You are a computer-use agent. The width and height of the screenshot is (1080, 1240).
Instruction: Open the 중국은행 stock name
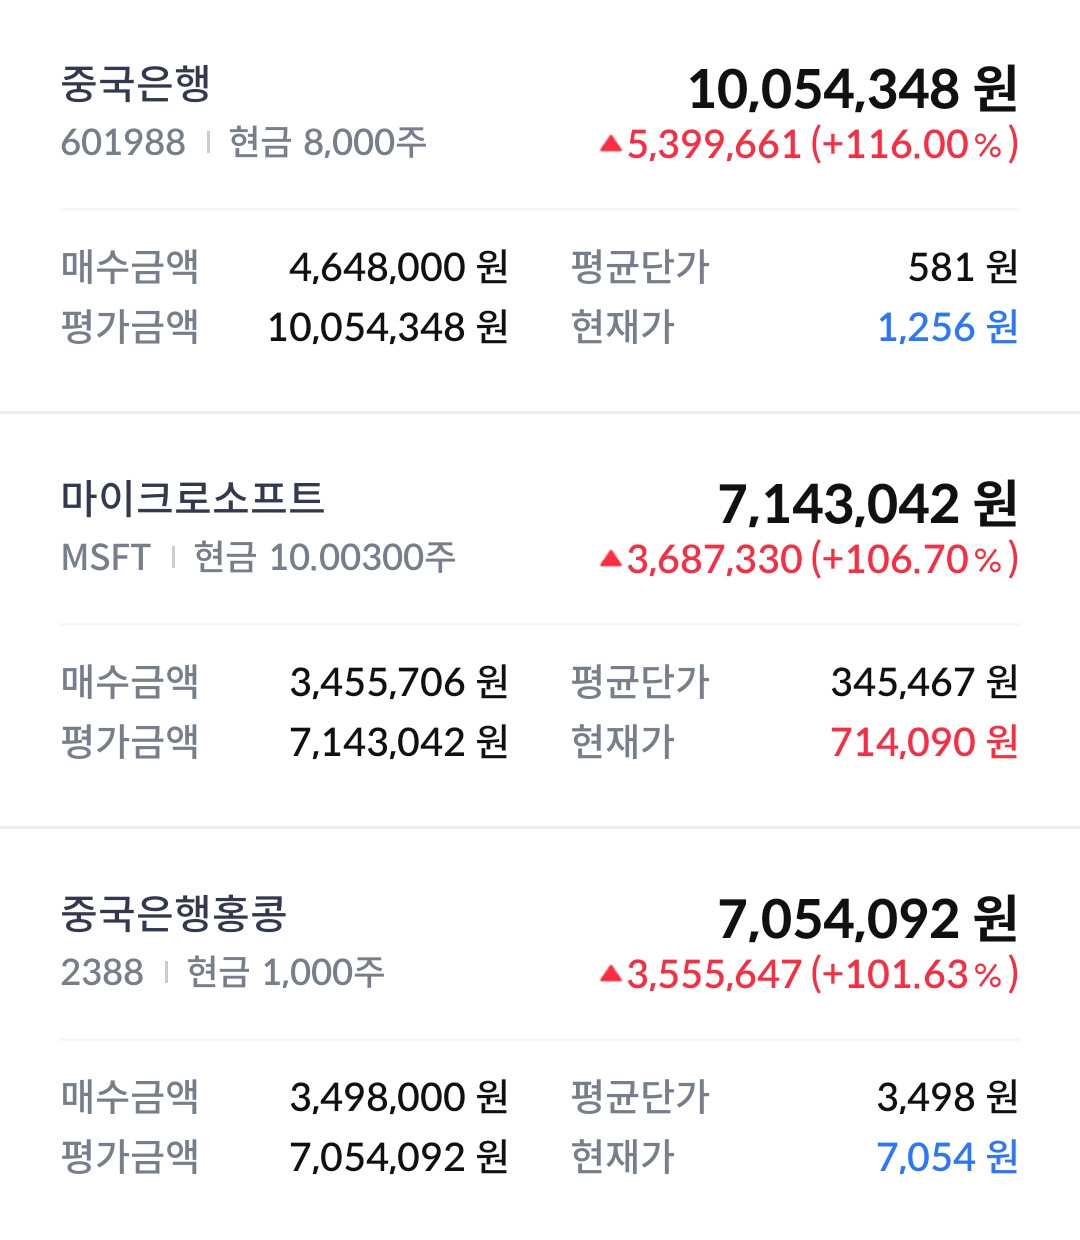click(136, 84)
